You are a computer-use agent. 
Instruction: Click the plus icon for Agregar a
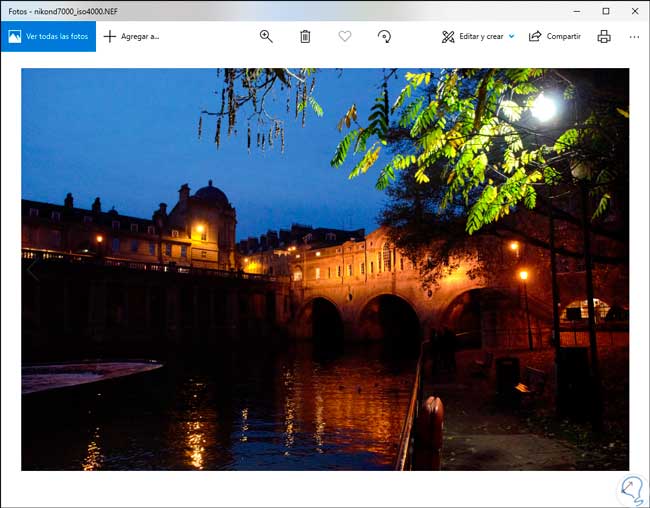tap(110, 36)
